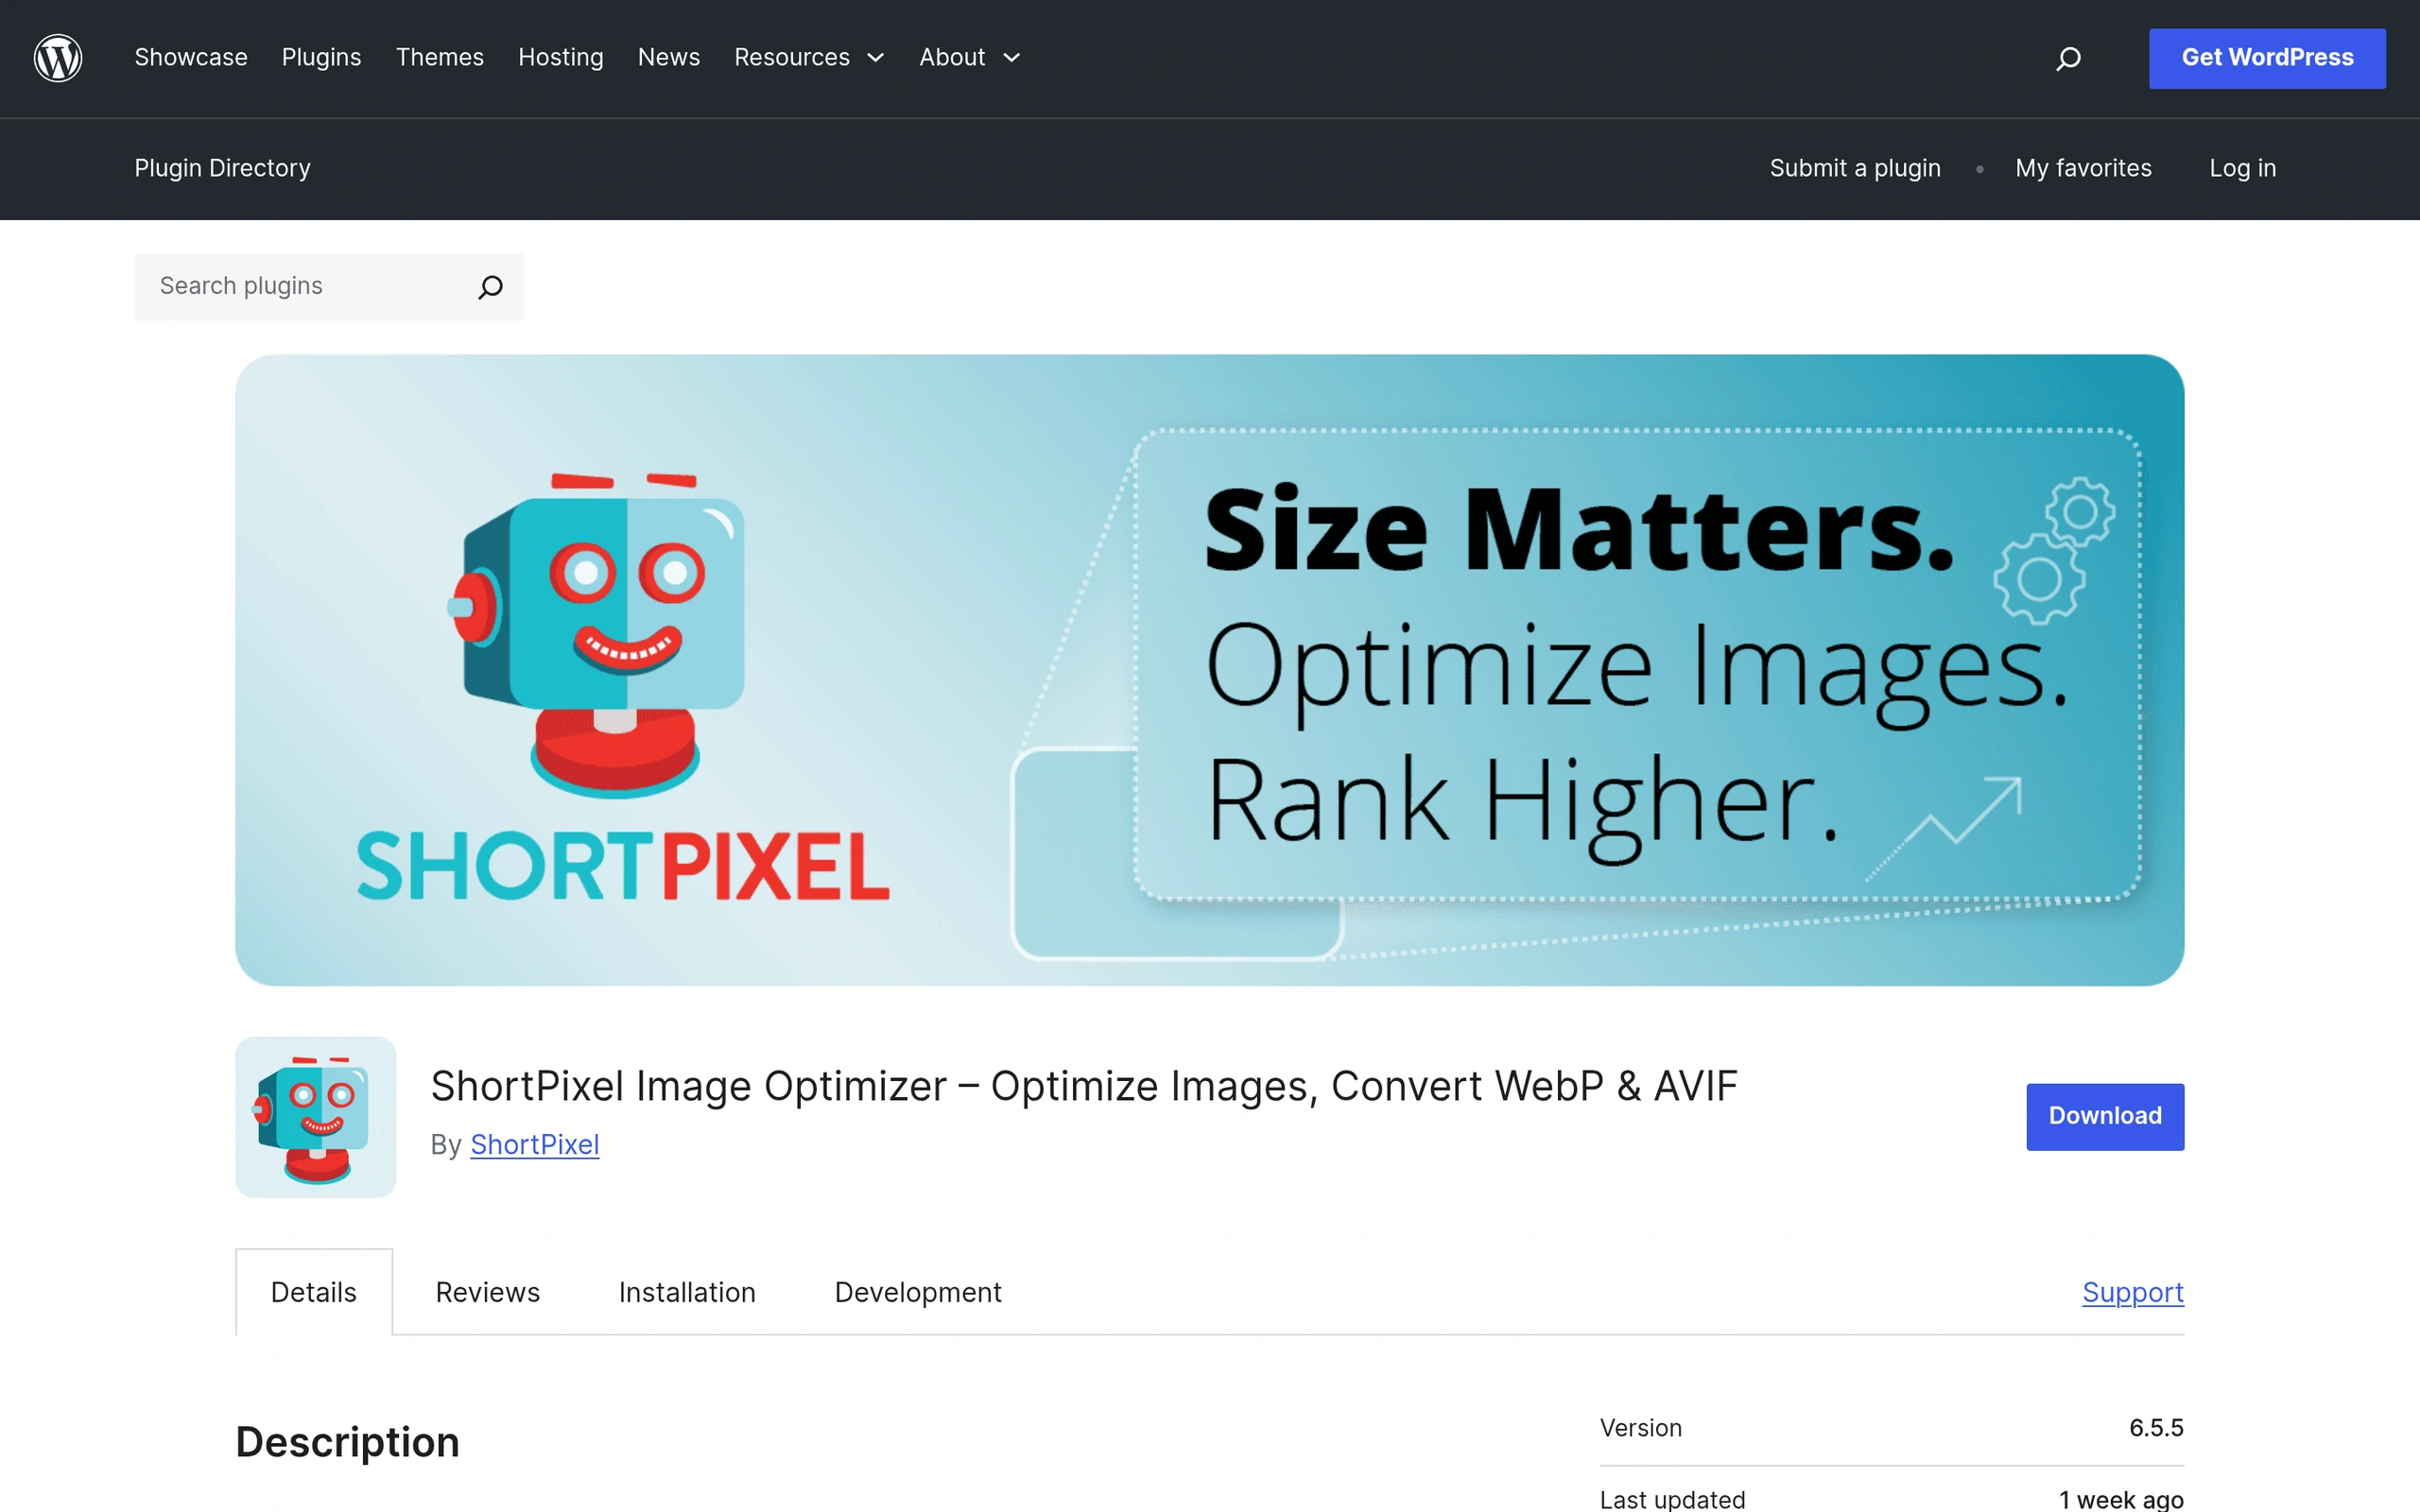This screenshot has height=1512, width=2420.
Task: Open My favorites link
Action: (2083, 168)
